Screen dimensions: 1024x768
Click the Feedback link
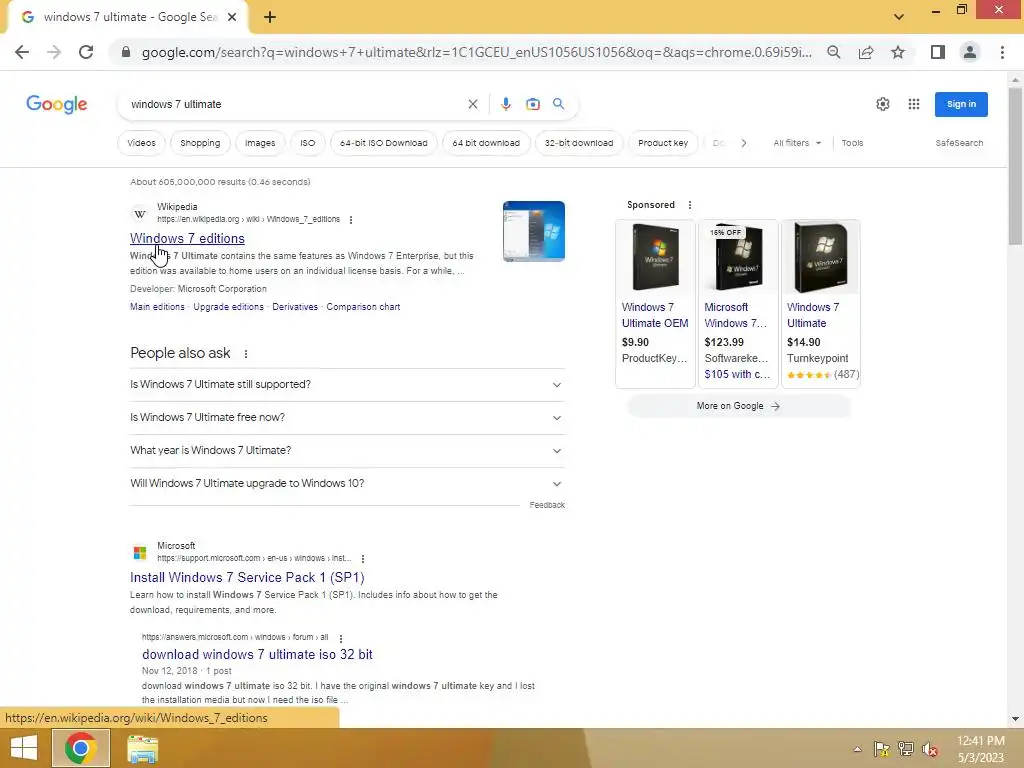pyautogui.click(x=547, y=505)
